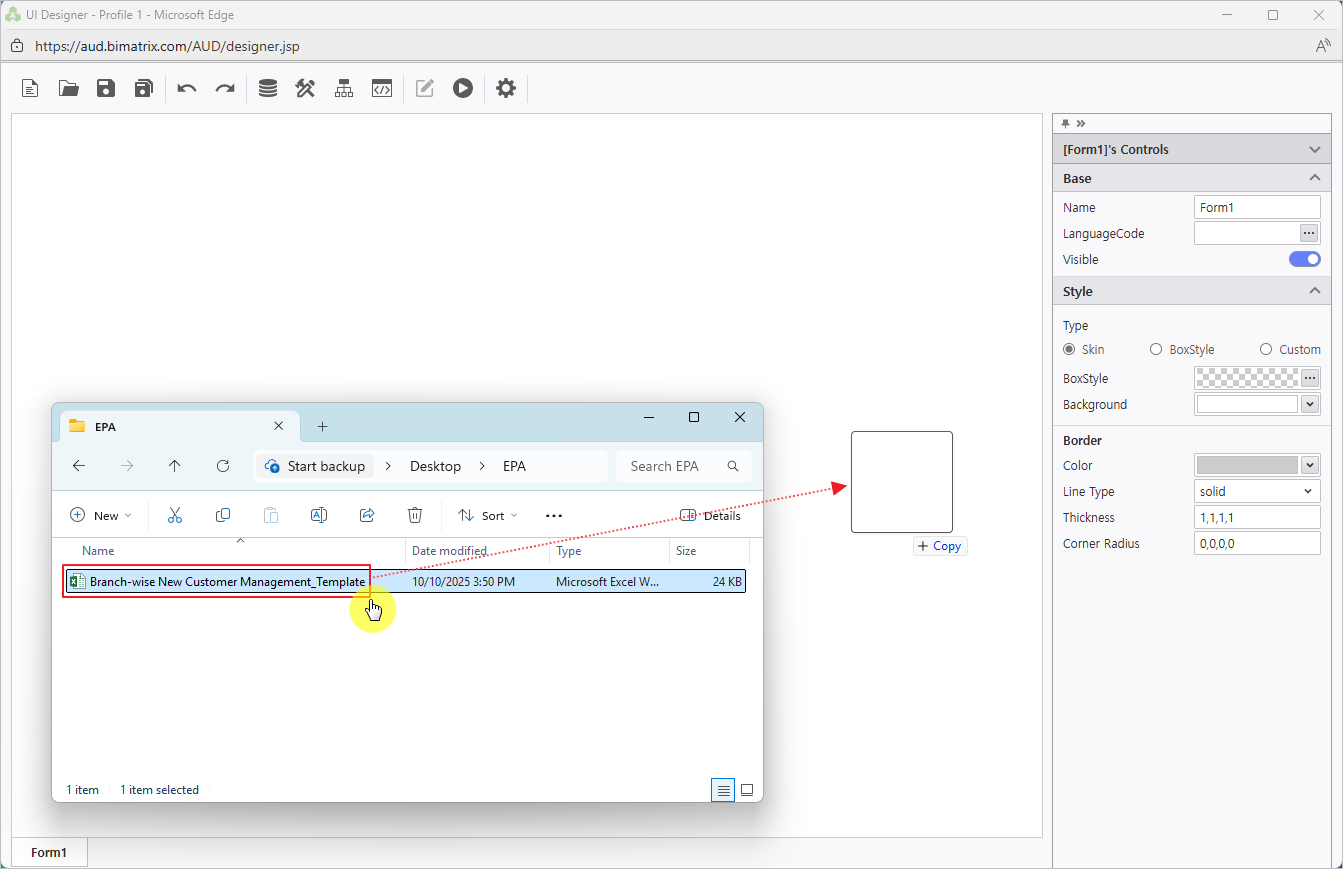
Task: Undo the last designer action
Action: [186, 88]
